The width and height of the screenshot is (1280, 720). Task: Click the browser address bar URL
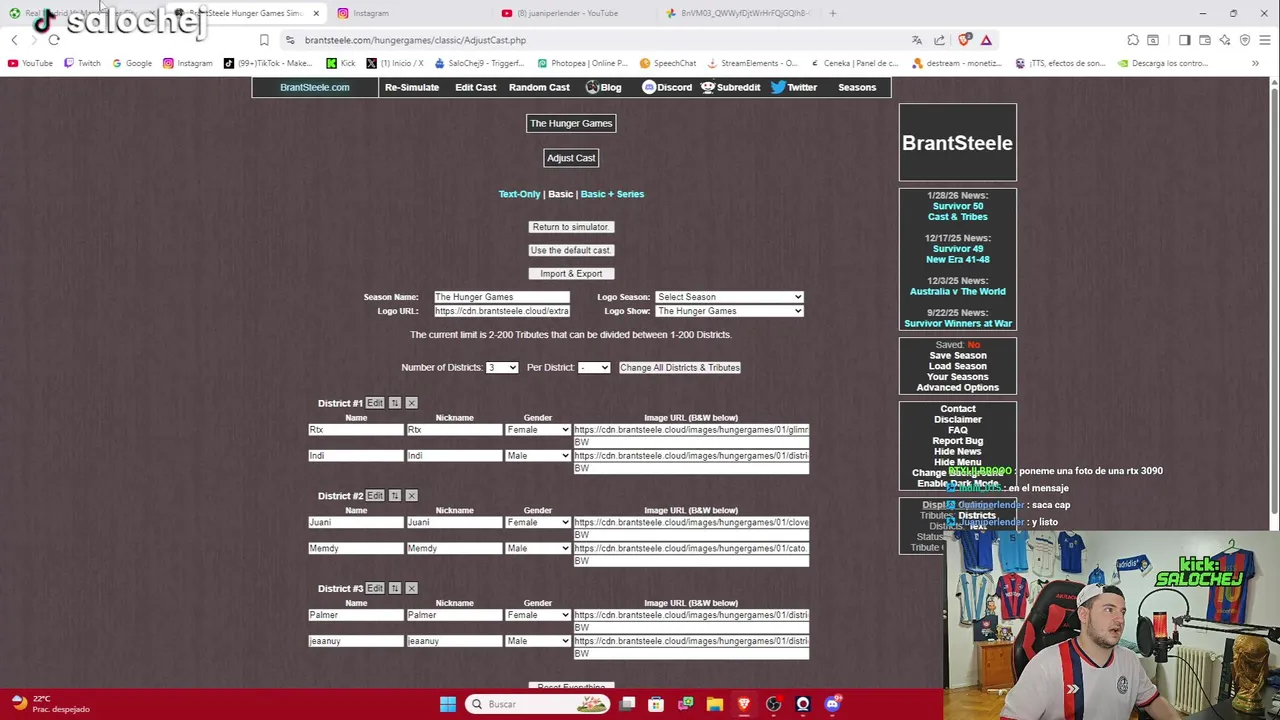click(x=415, y=40)
